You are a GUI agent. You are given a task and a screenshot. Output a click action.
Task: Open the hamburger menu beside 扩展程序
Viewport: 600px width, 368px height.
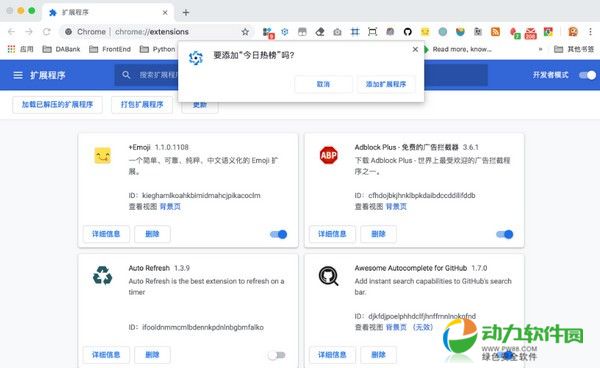coord(18,75)
